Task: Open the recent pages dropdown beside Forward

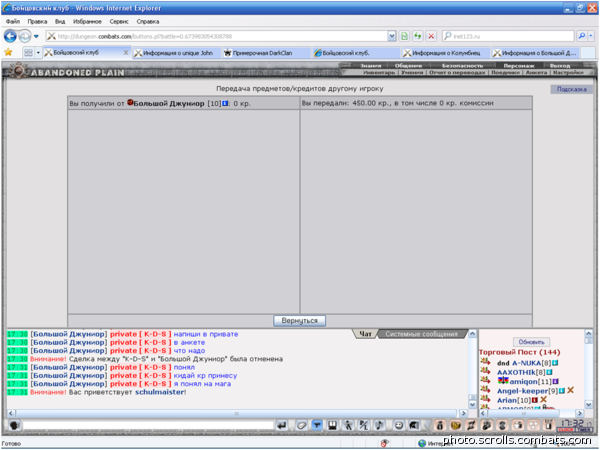Action: click(x=36, y=36)
